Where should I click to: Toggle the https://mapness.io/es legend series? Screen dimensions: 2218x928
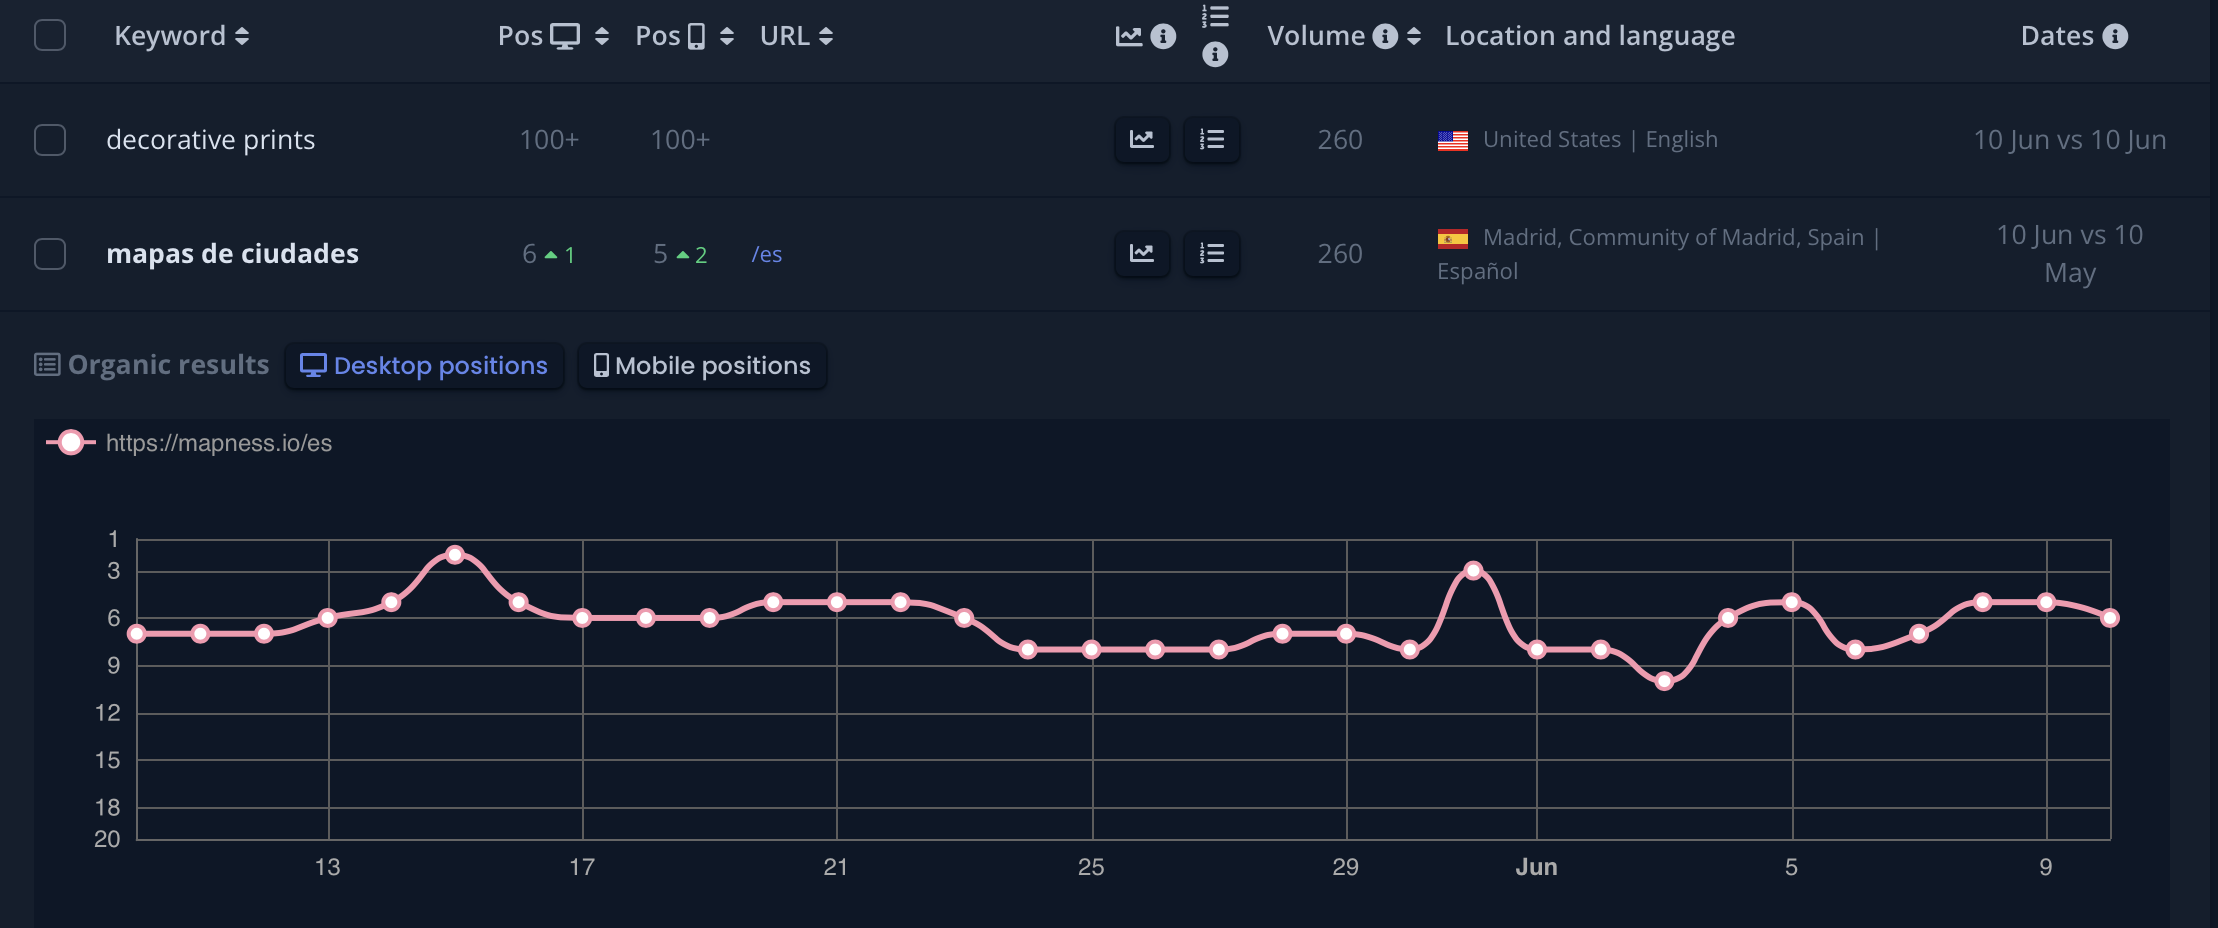click(189, 443)
